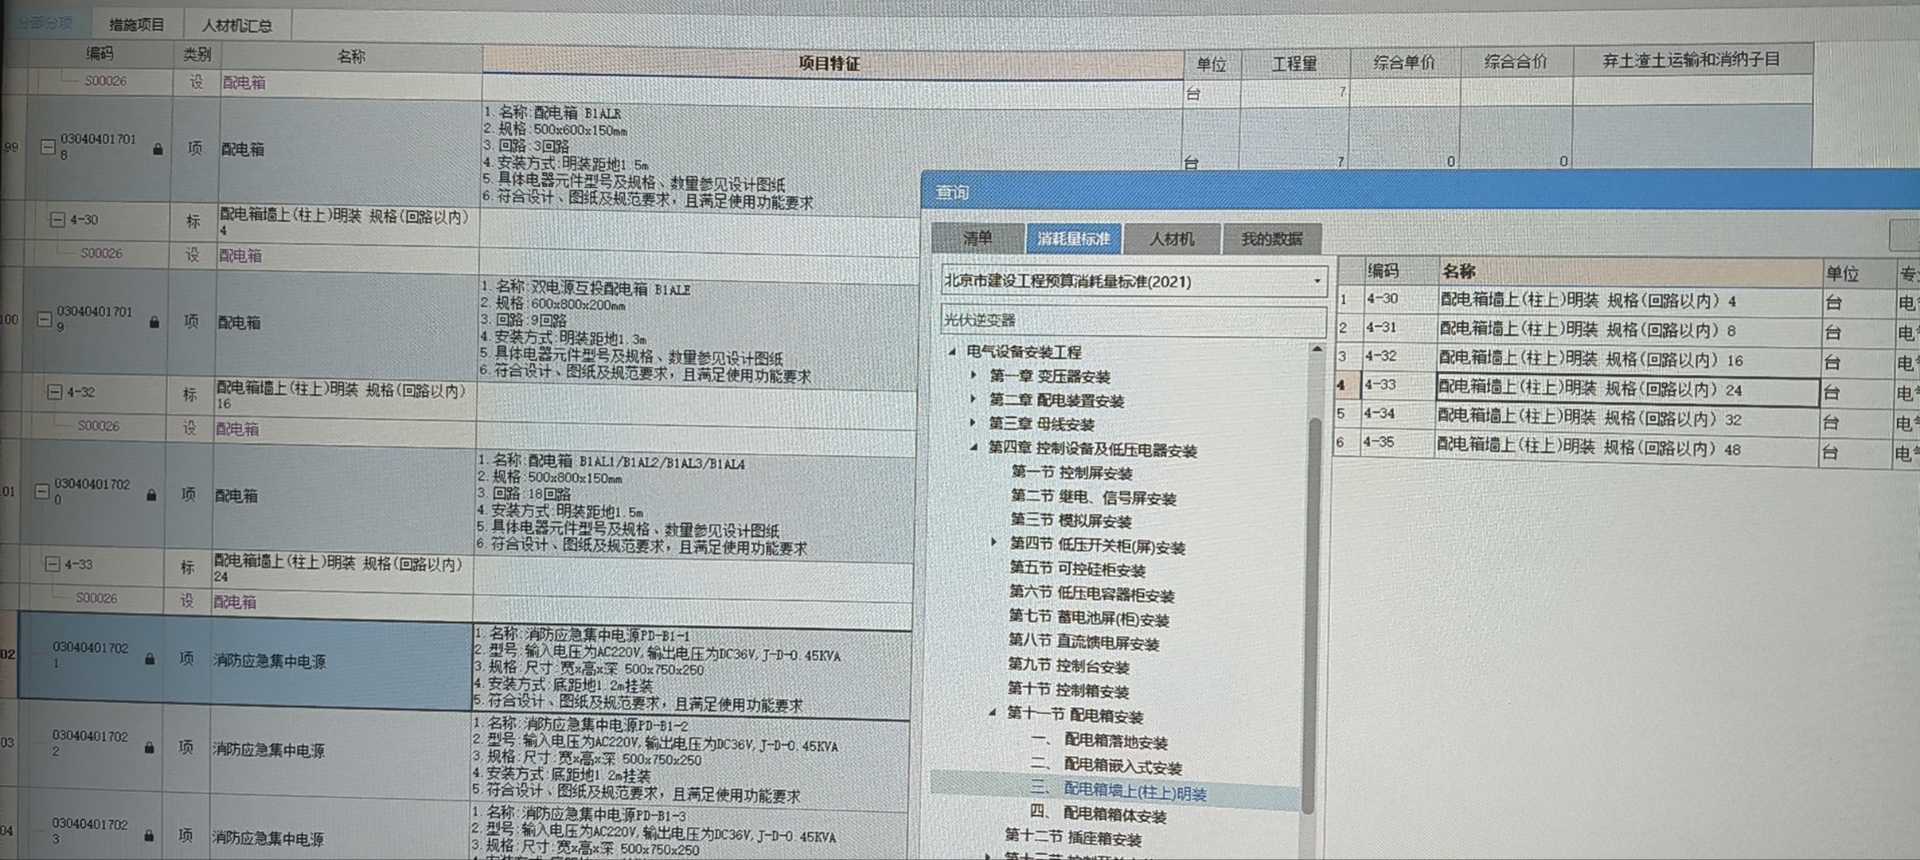Collapse sub-item row 4-33 in main table
The width and height of the screenshot is (1920, 860).
coord(52,564)
